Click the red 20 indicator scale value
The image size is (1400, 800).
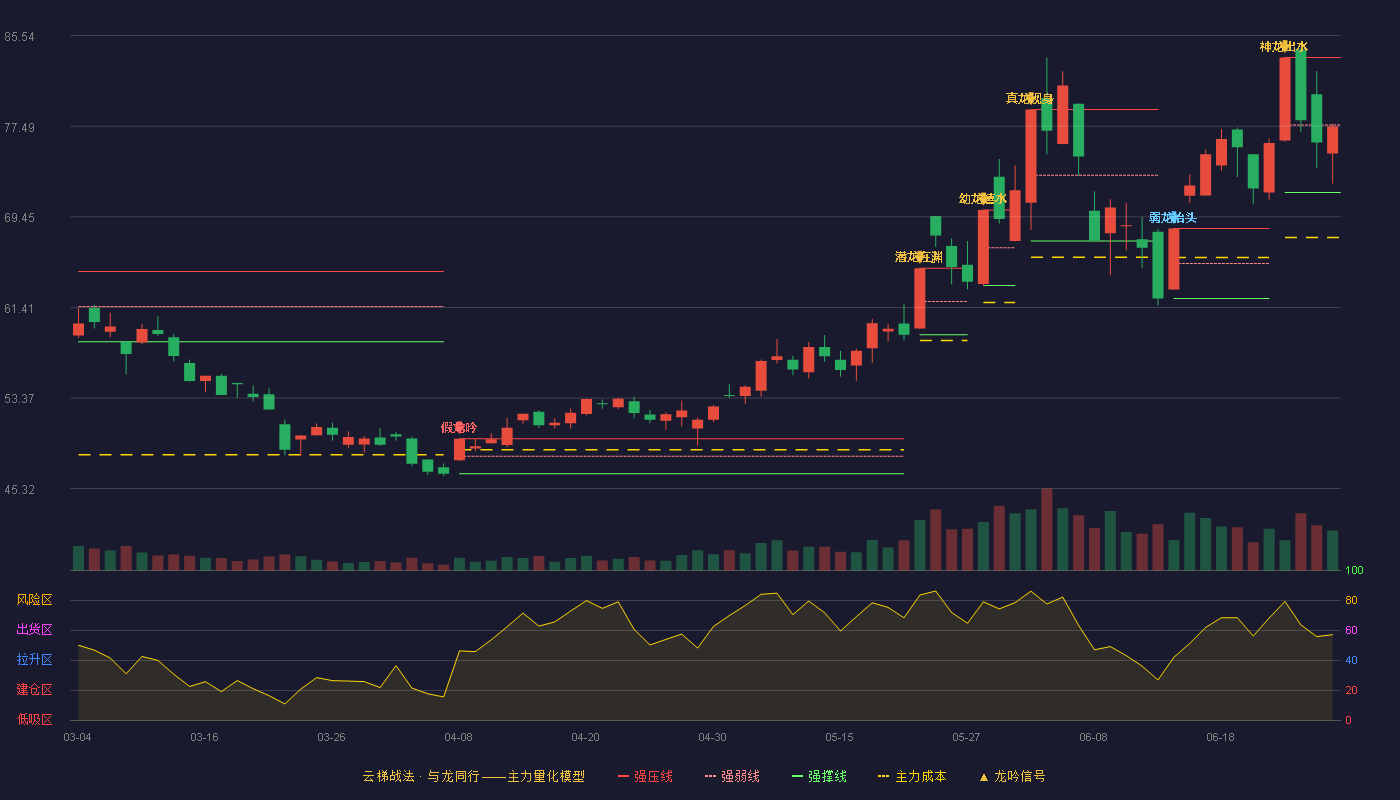pyautogui.click(x=1351, y=690)
